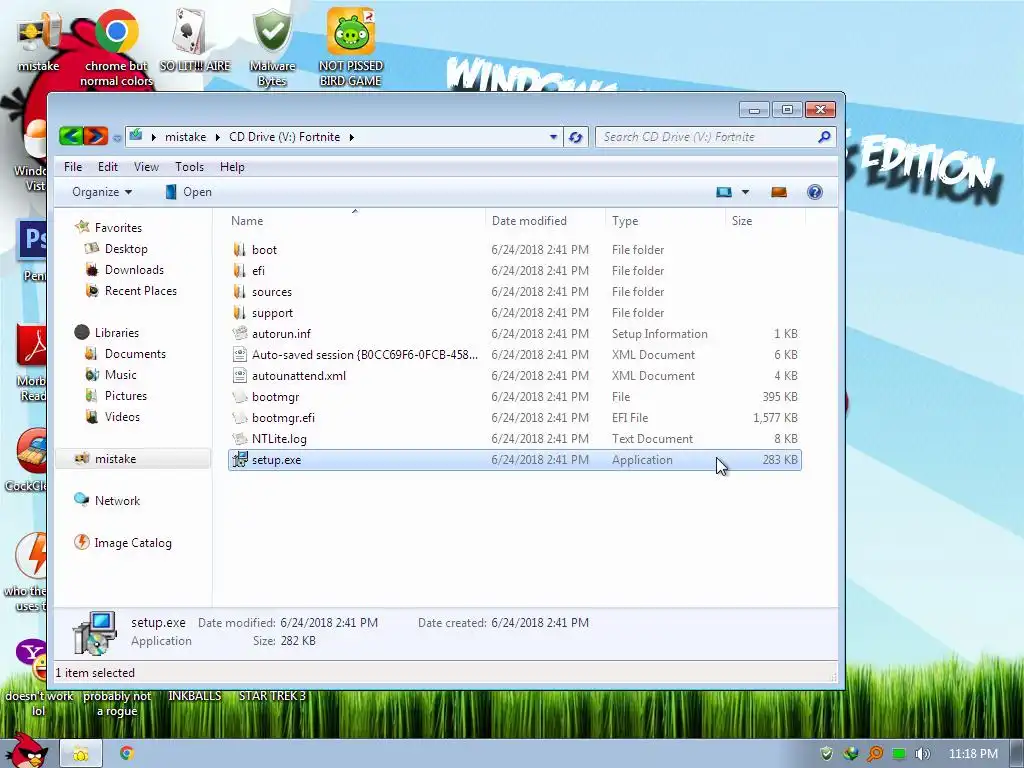Click the security shield tray icon
Viewport: 1024px width, 768px height.
click(826, 754)
